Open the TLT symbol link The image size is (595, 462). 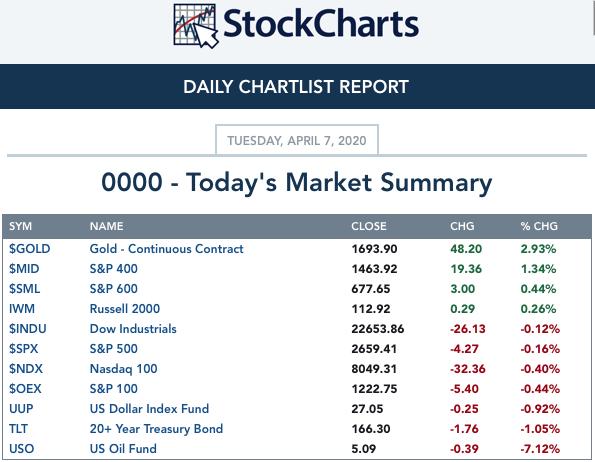click(x=18, y=429)
